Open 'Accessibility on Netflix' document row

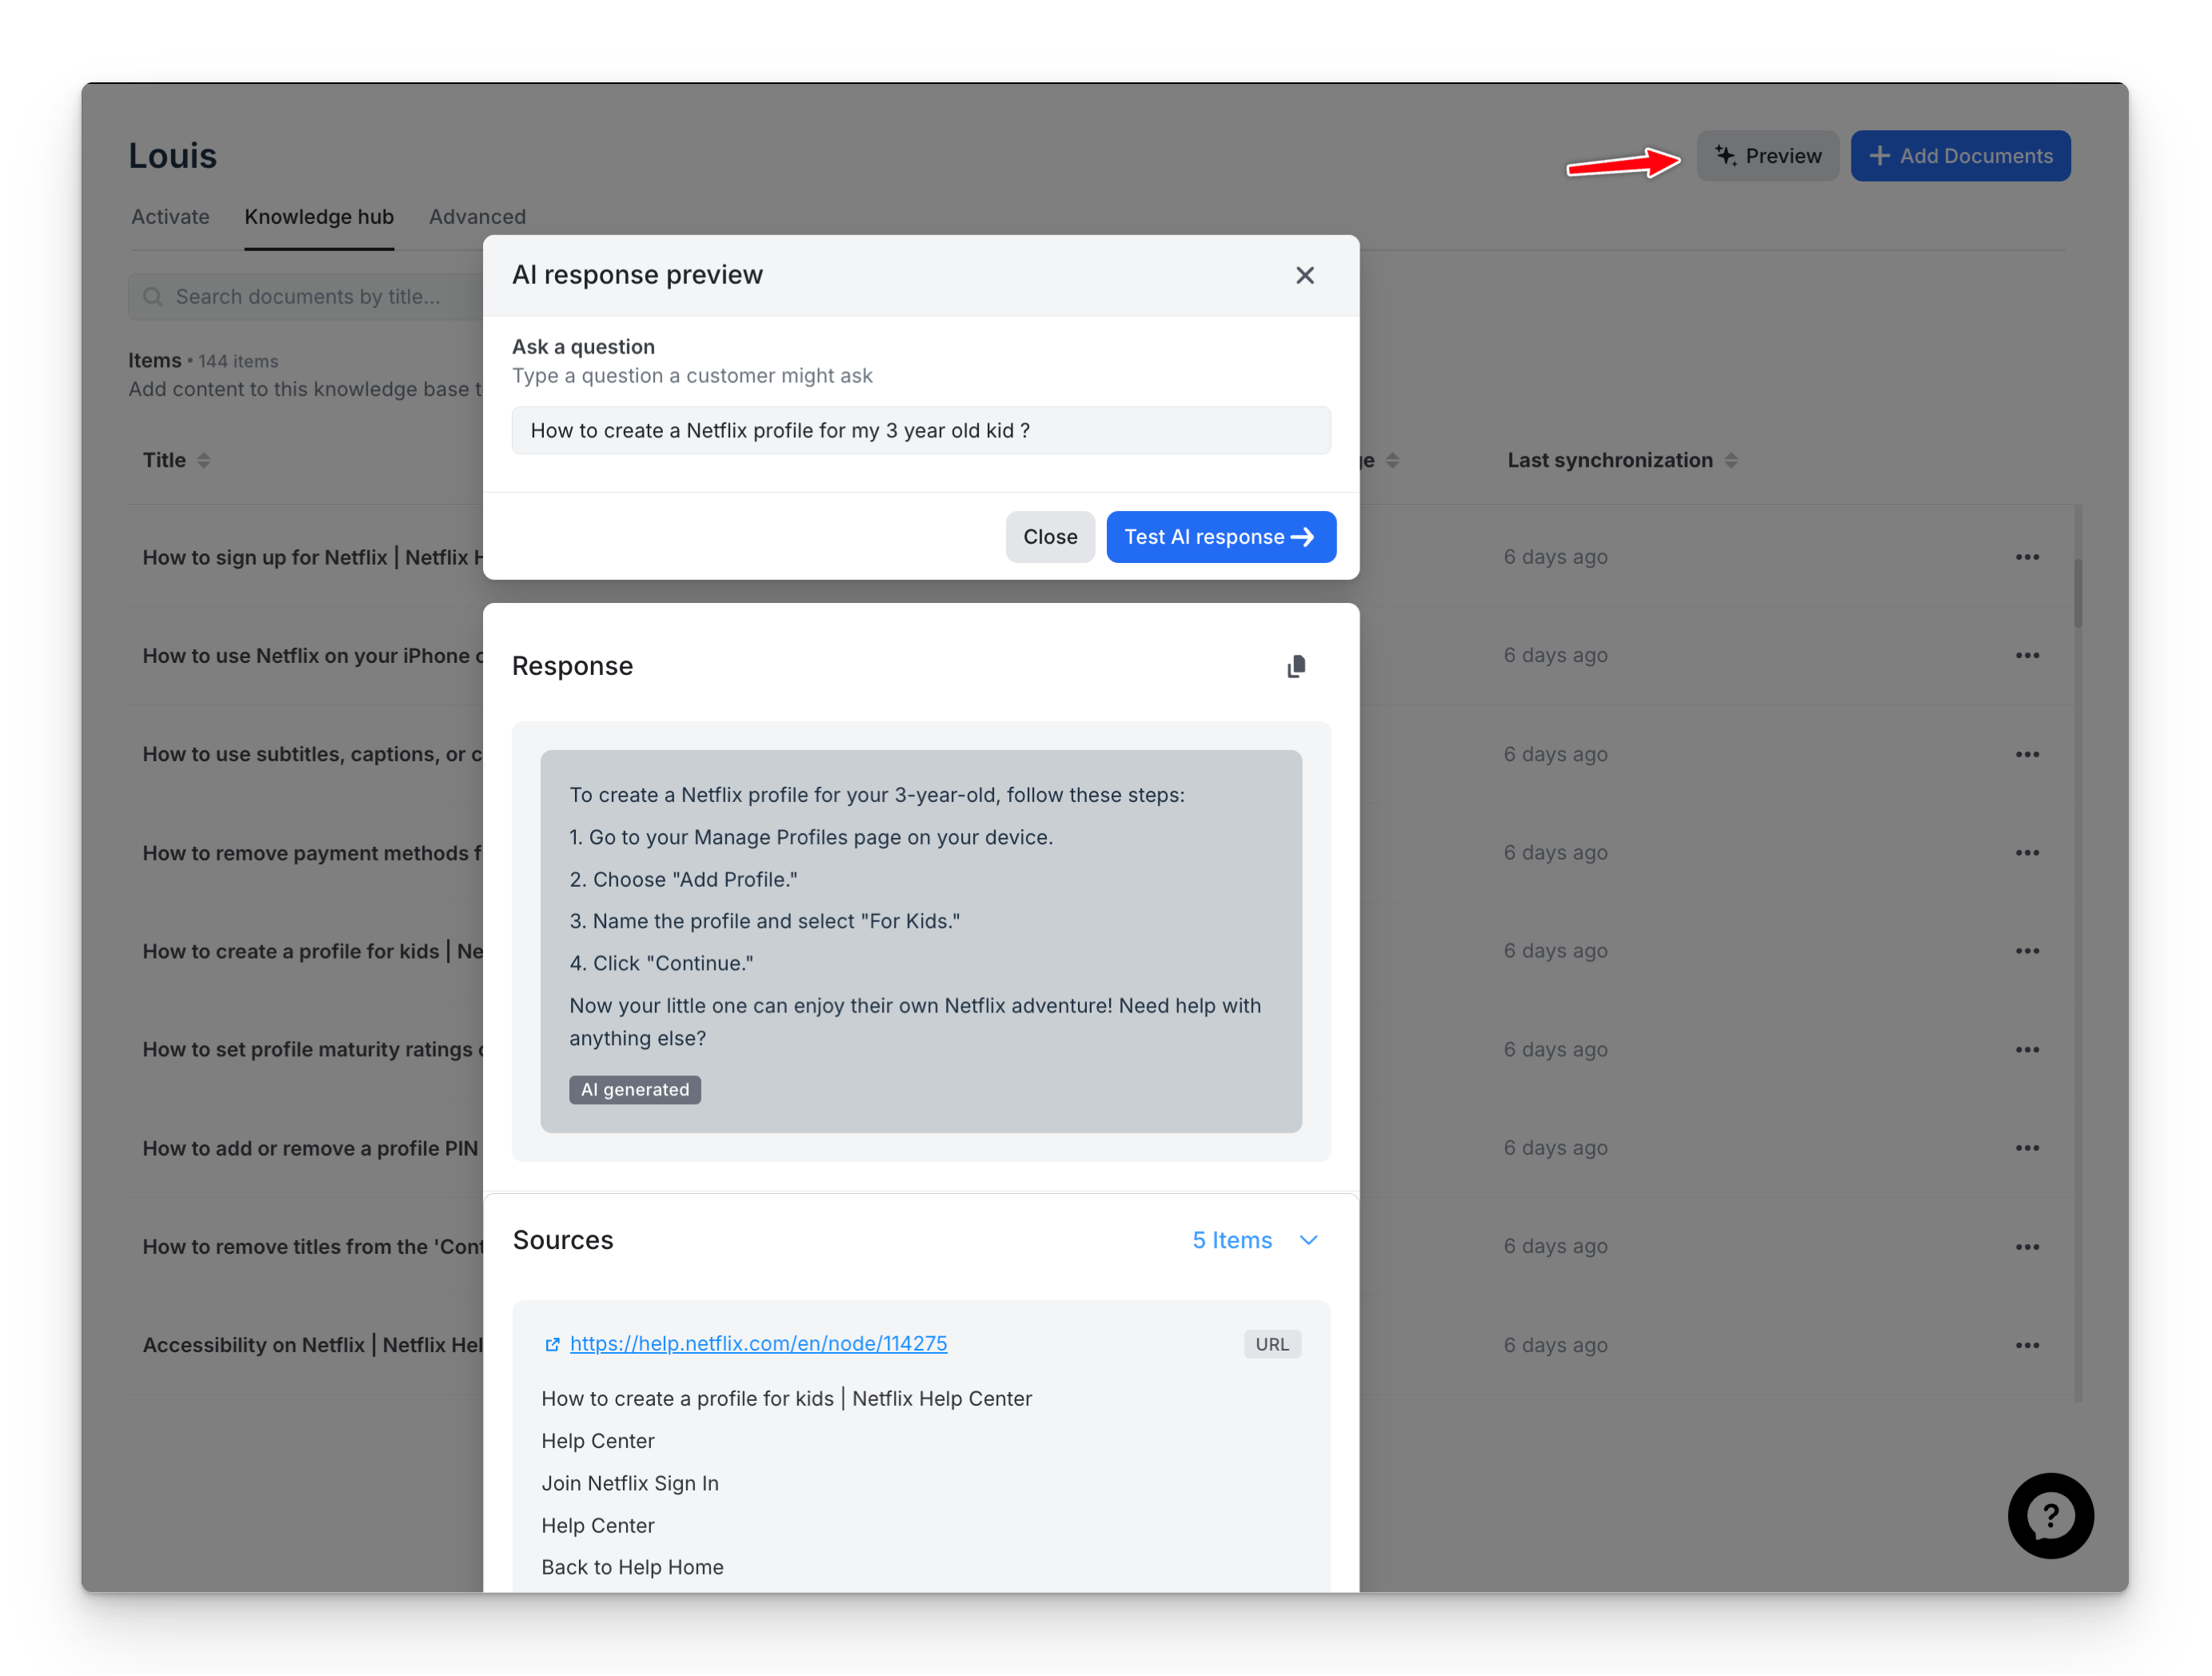tap(313, 1345)
